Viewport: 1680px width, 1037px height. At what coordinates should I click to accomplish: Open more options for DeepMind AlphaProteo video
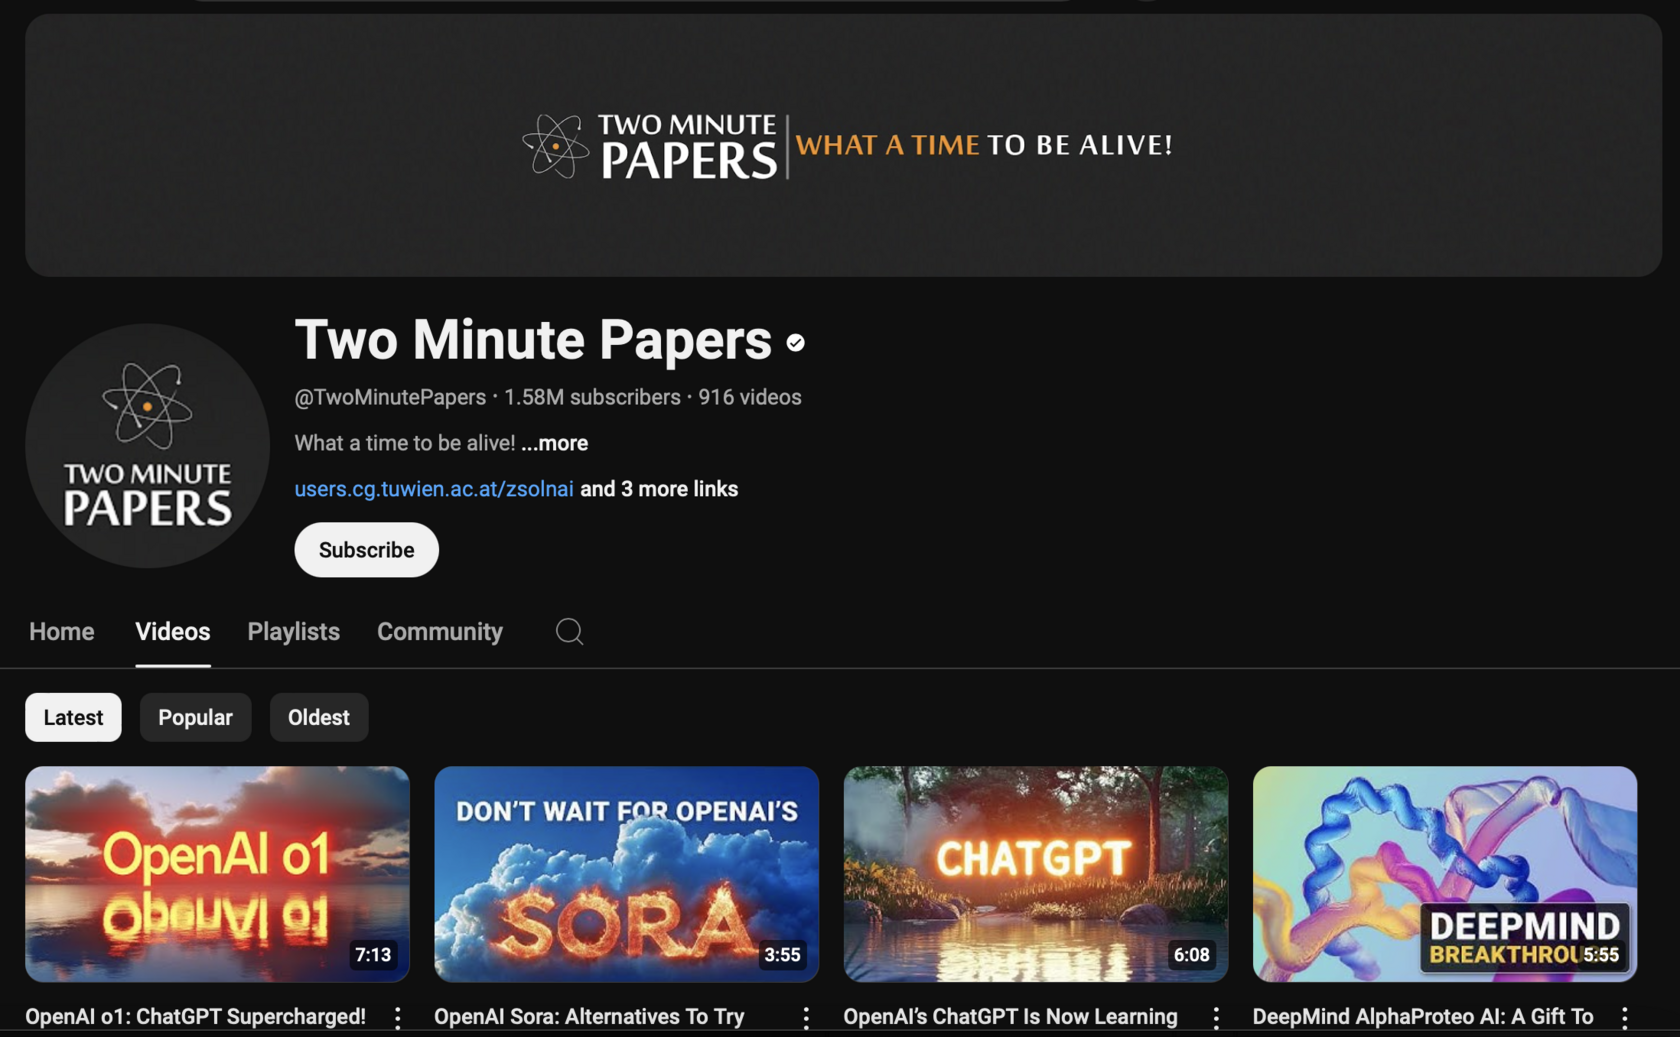click(1625, 1017)
